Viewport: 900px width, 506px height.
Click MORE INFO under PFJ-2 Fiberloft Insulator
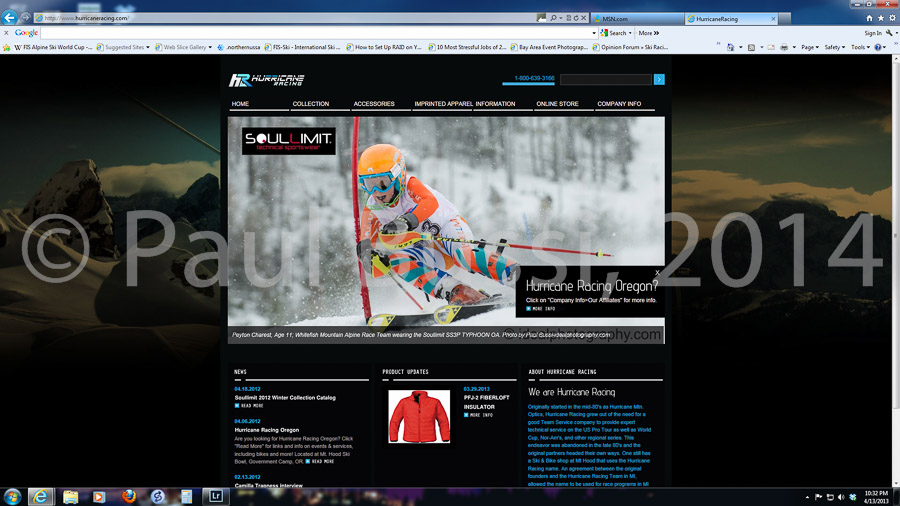click(478, 415)
